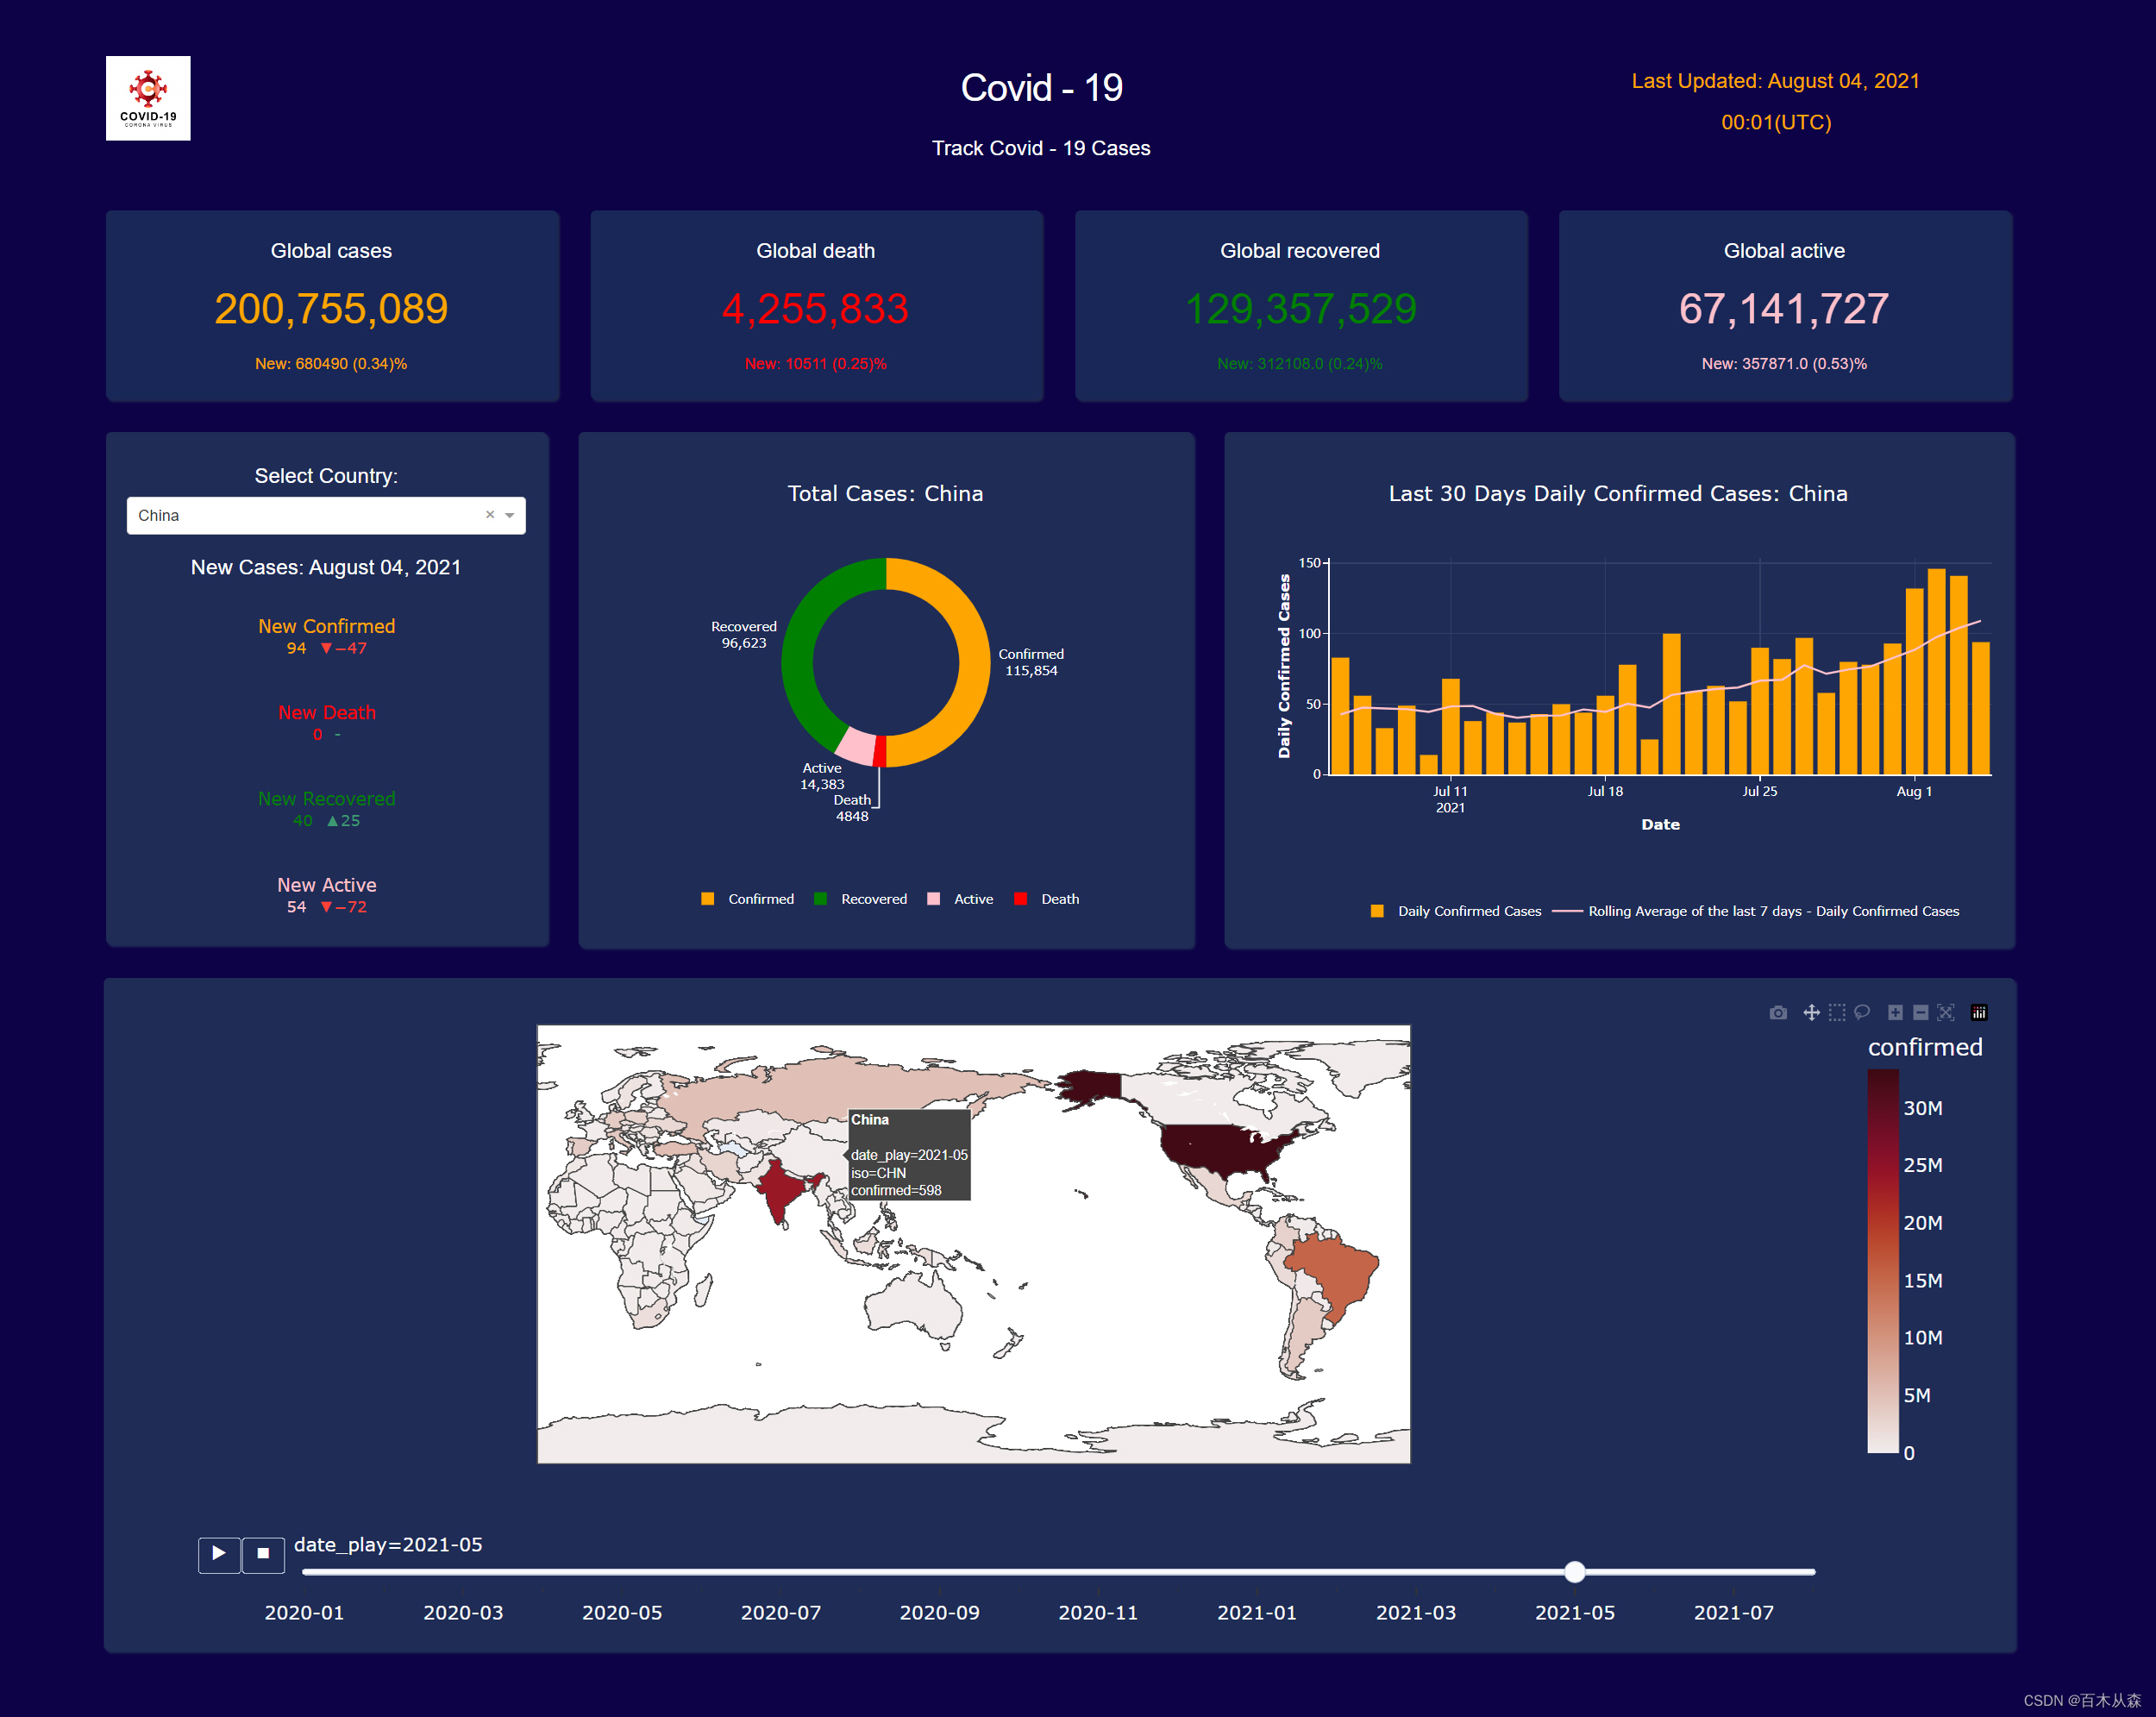Click the pink Active donut segment

(856, 746)
